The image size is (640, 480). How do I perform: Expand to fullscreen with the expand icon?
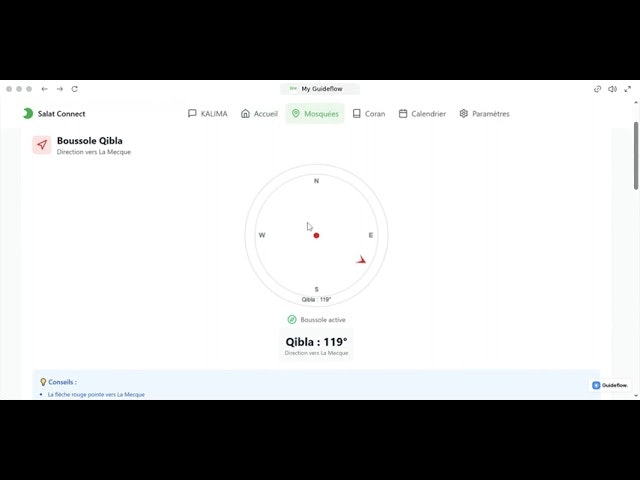click(627, 89)
